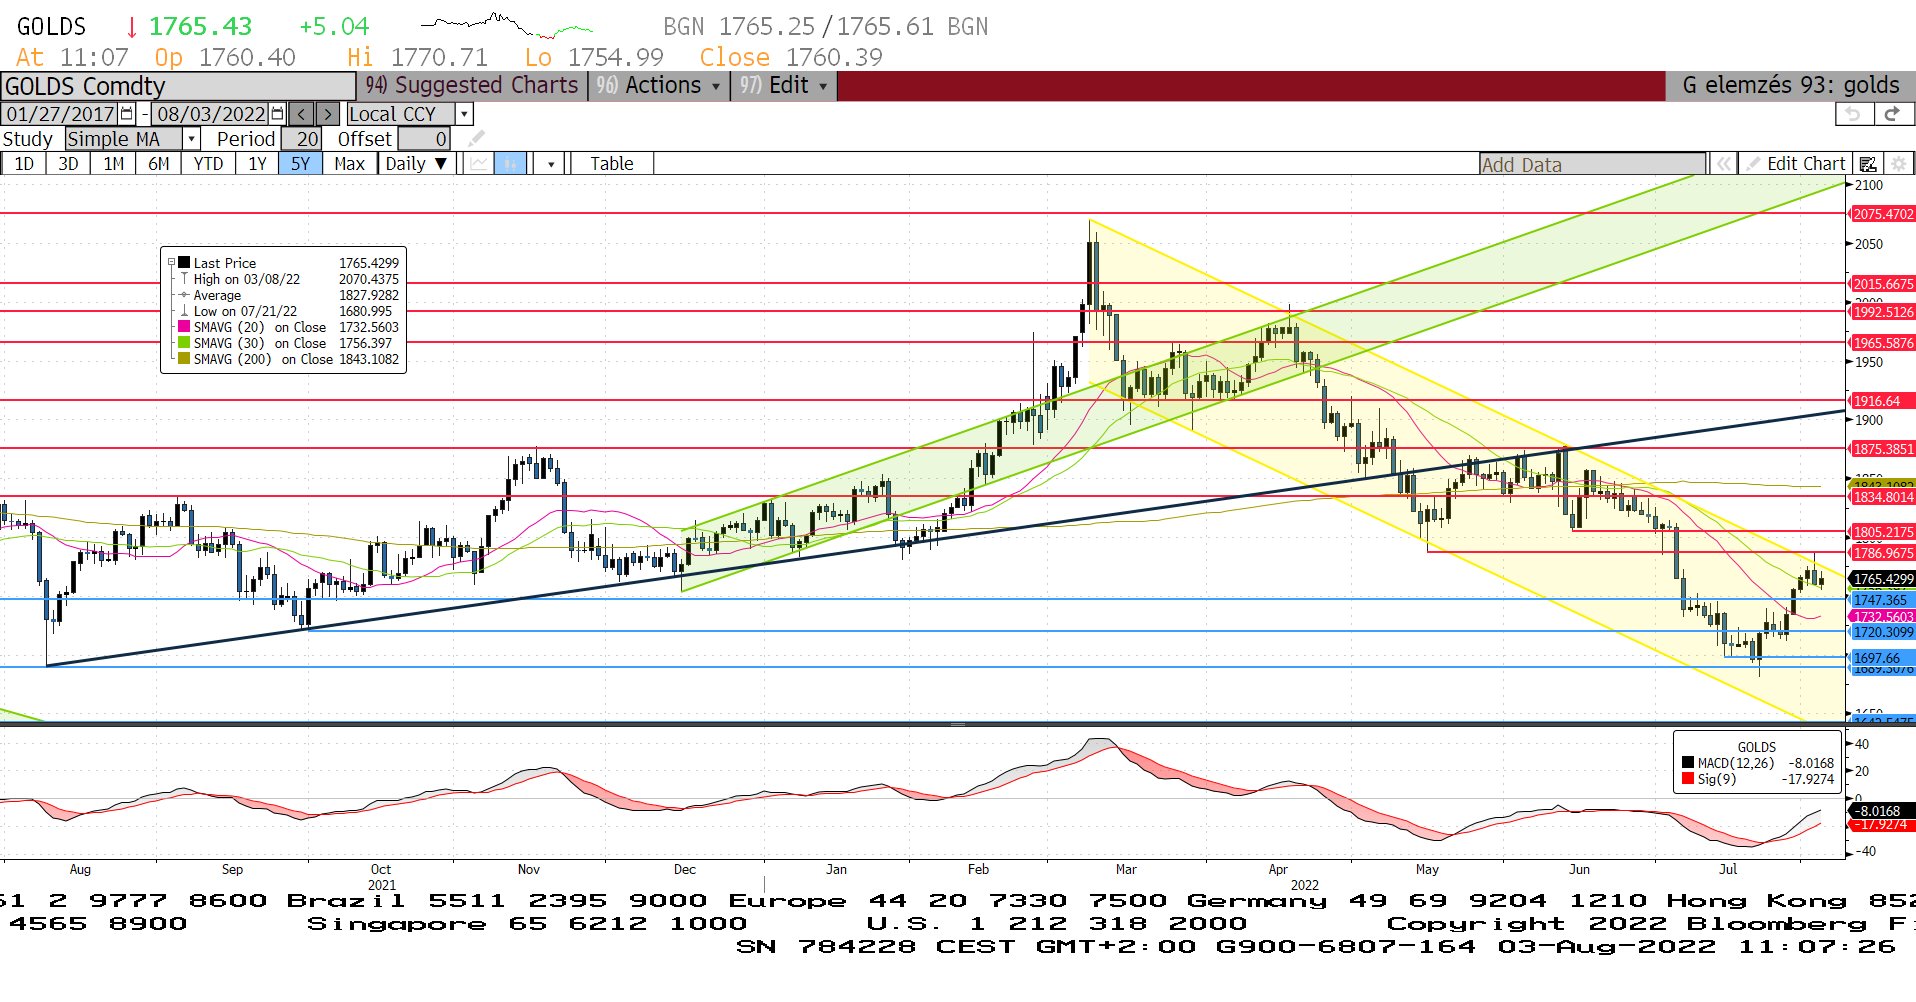Select the 1Y range tab
1916x1002 pixels.
(x=257, y=164)
